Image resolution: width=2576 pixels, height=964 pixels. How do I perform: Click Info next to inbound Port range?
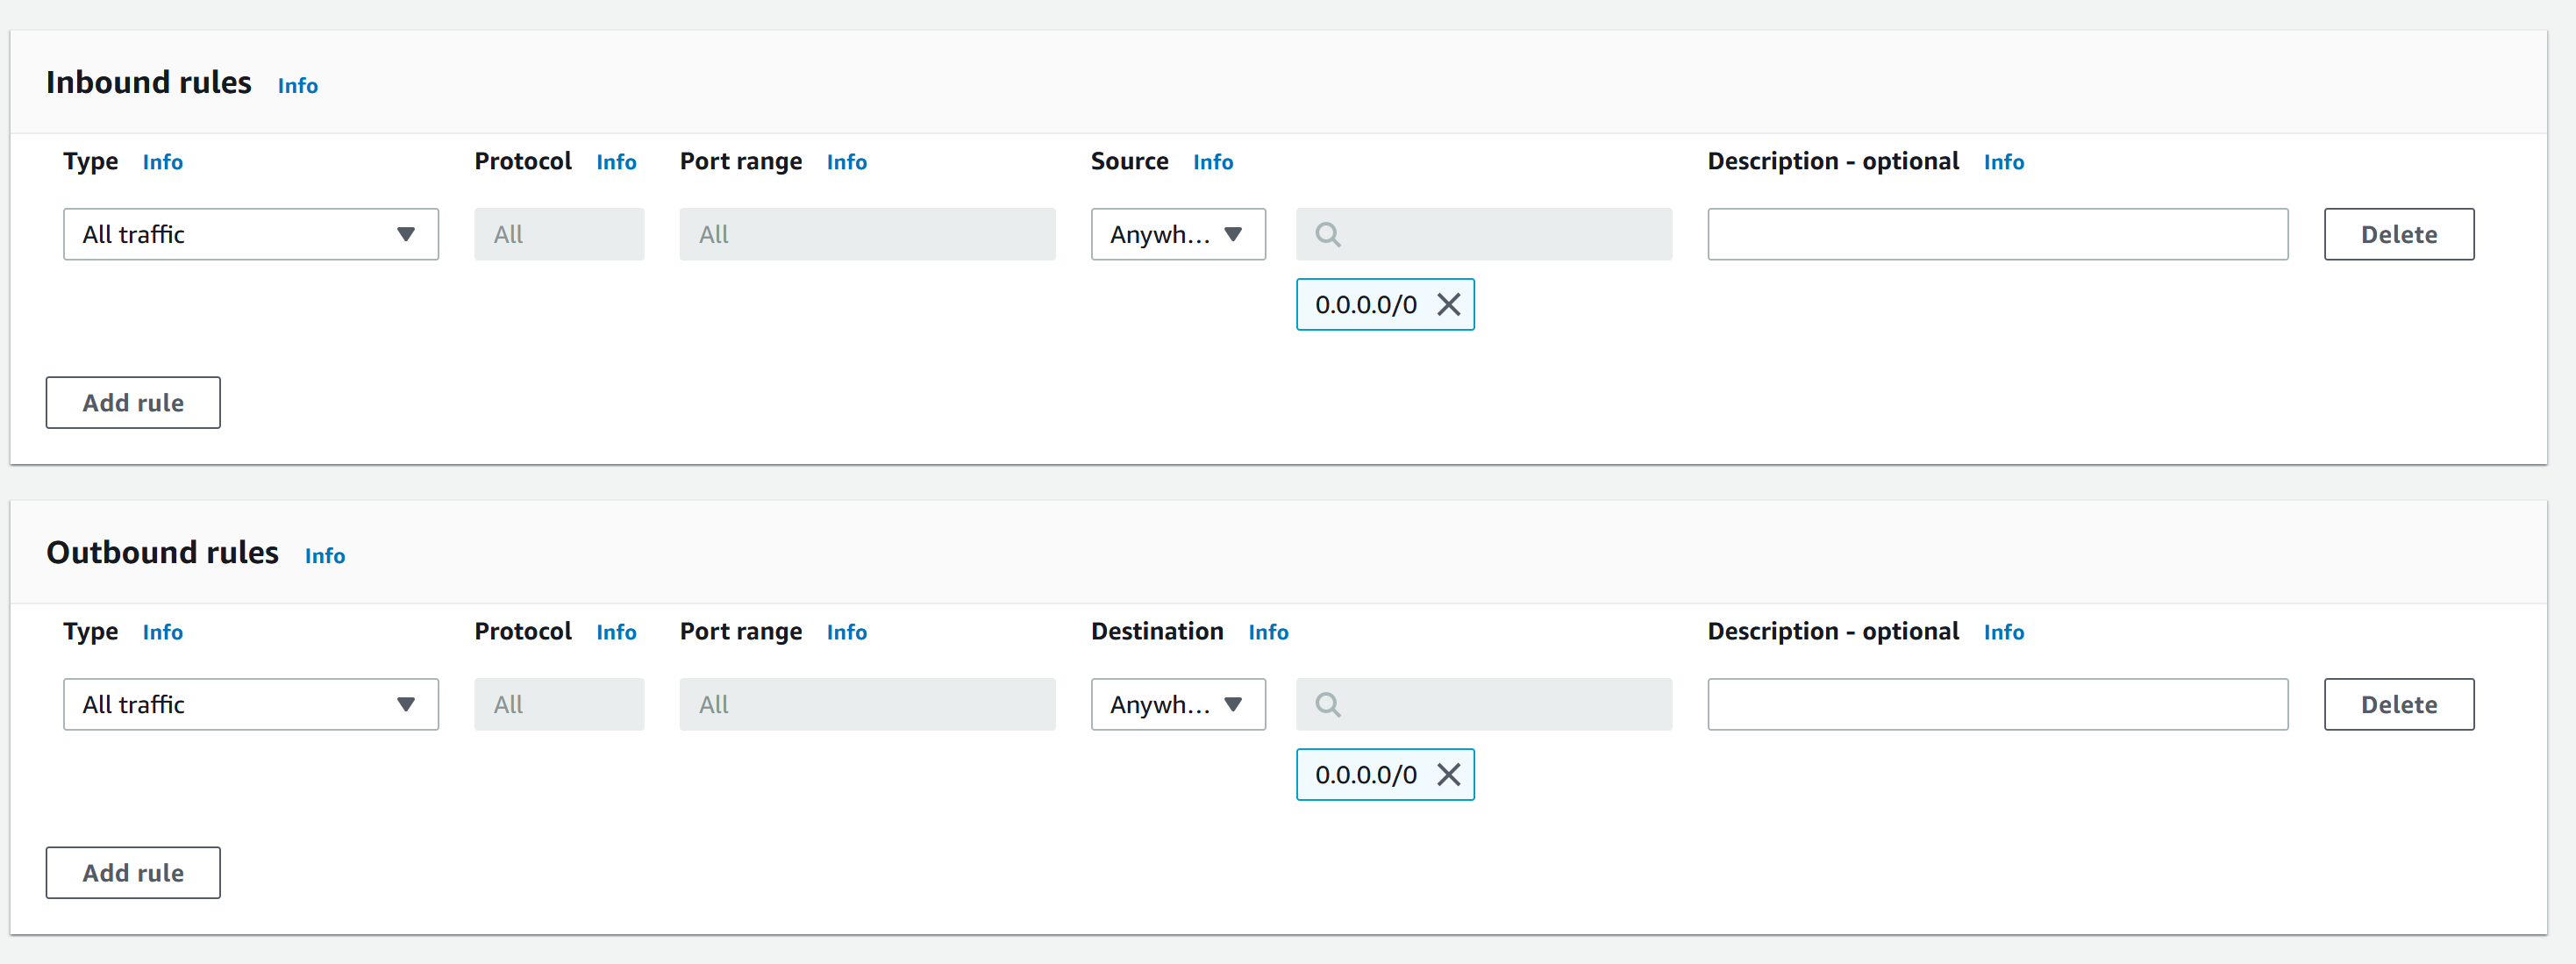point(846,162)
